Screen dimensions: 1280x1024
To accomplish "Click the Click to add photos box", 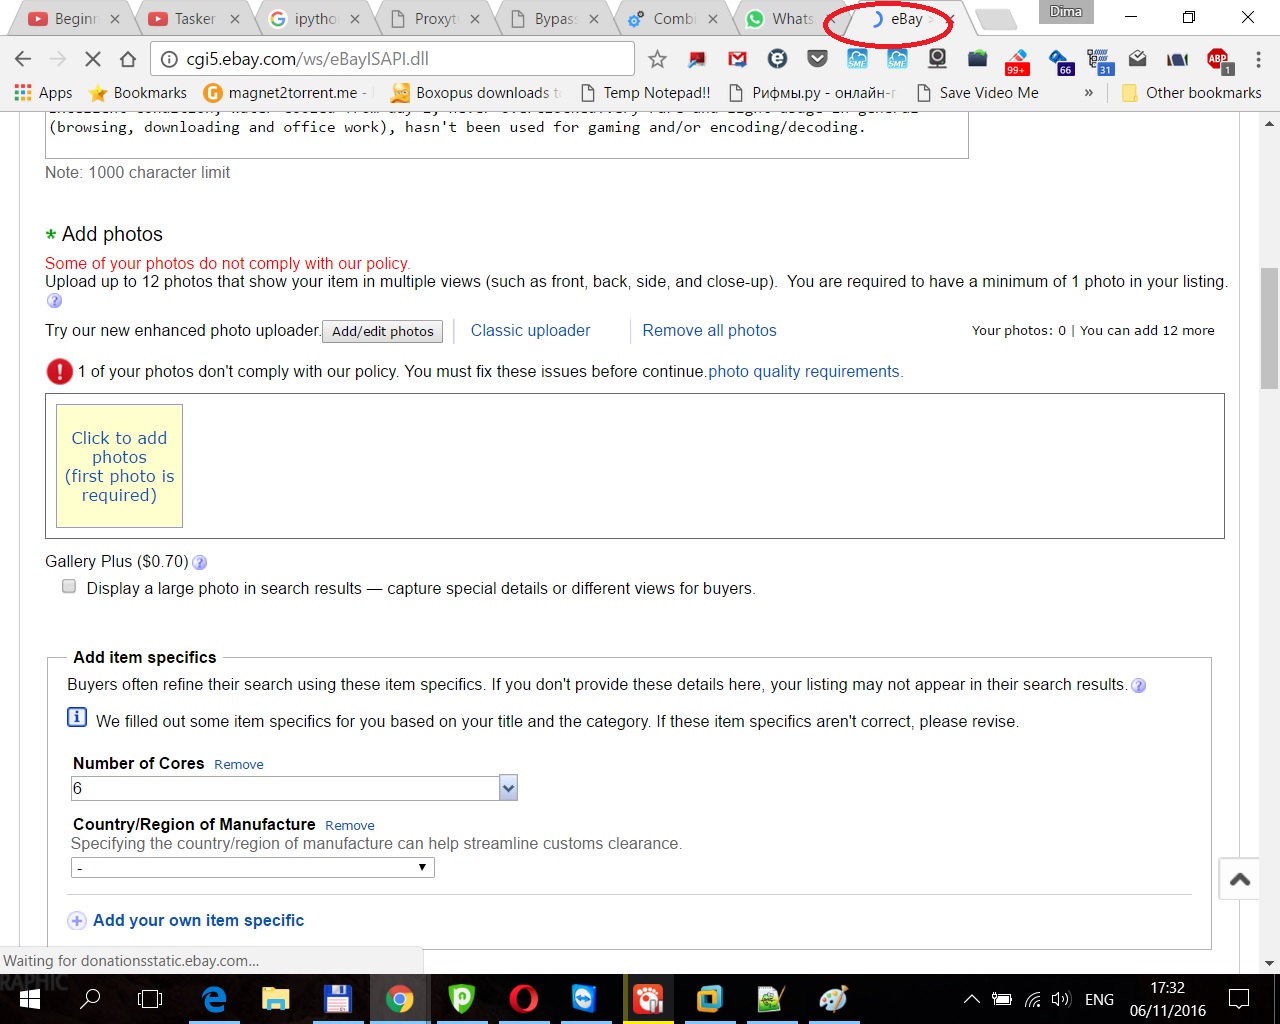I will click(x=119, y=466).
